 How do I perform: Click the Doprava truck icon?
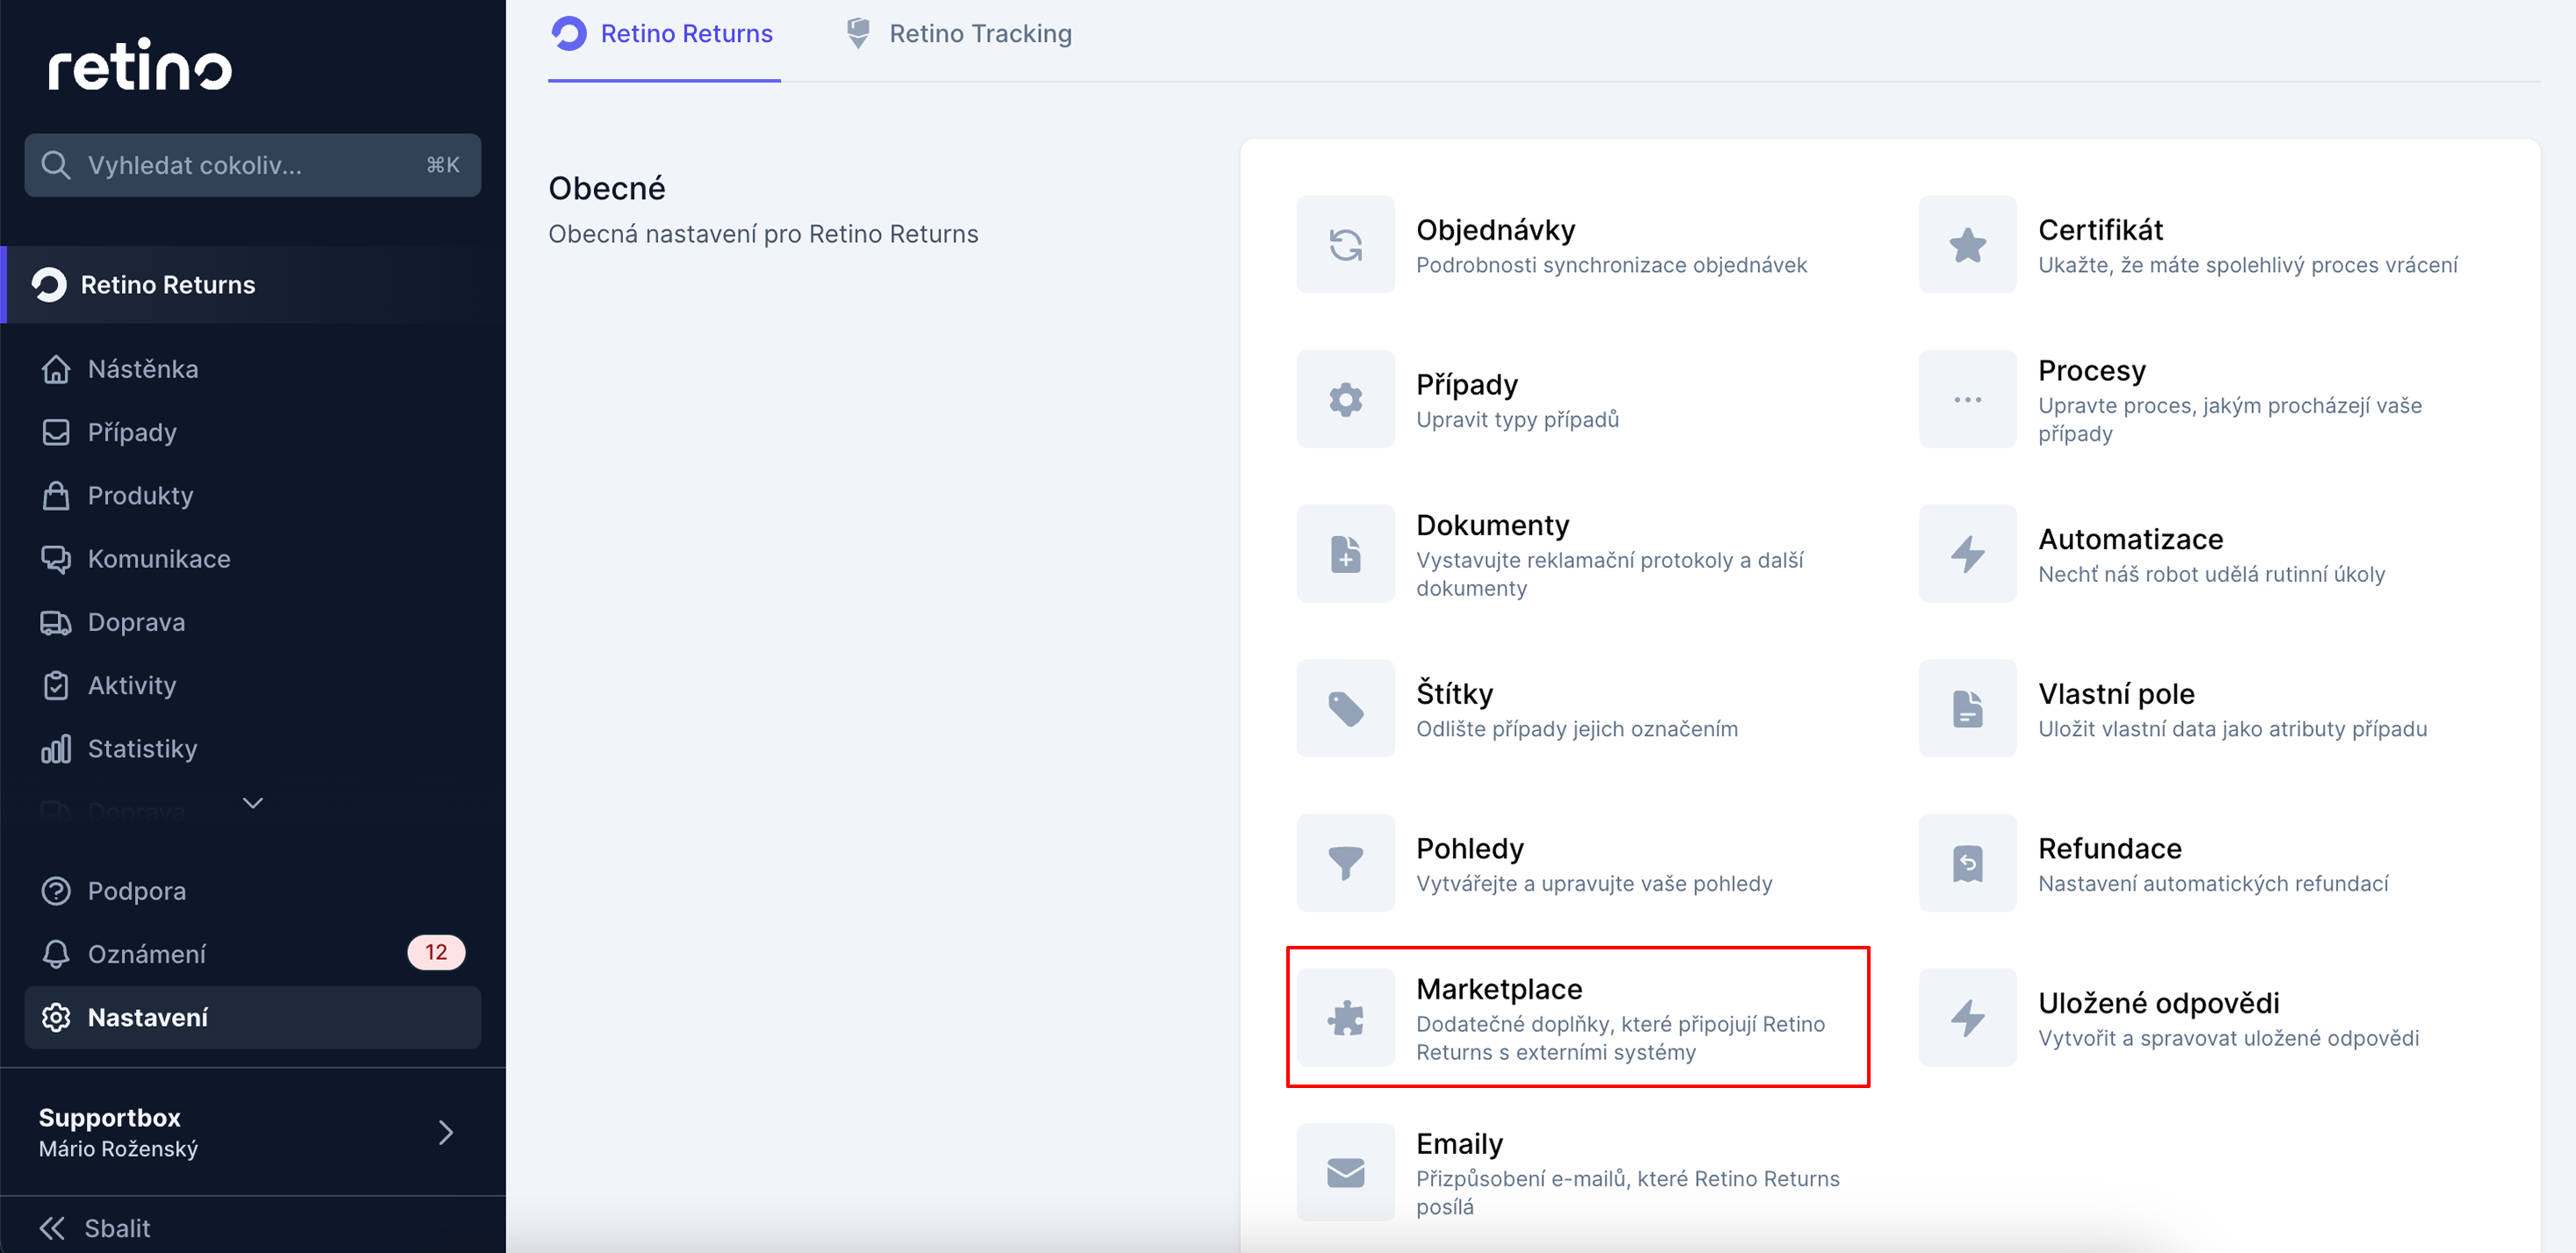click(x=56, y=622)
